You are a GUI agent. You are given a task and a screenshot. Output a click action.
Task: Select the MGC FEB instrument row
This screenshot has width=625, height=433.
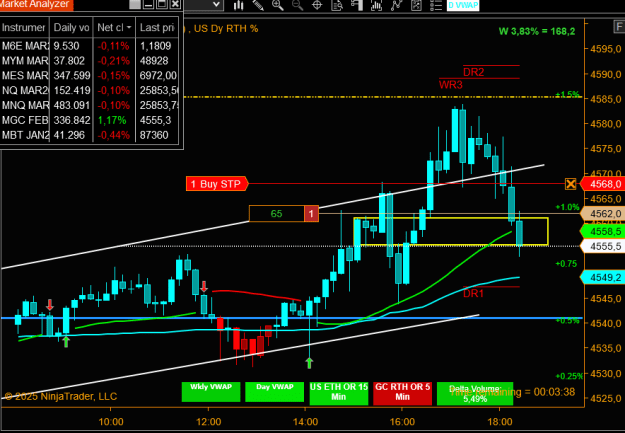pos(89,120)
